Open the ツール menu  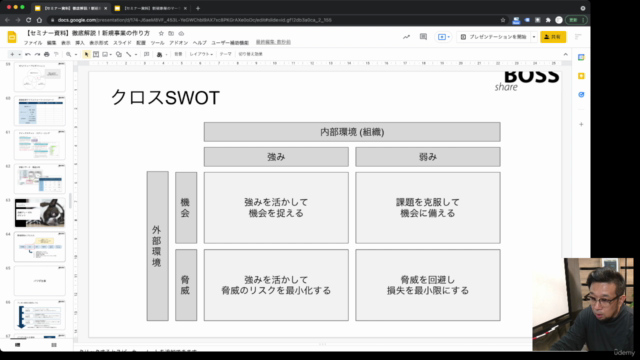point(158,43)
